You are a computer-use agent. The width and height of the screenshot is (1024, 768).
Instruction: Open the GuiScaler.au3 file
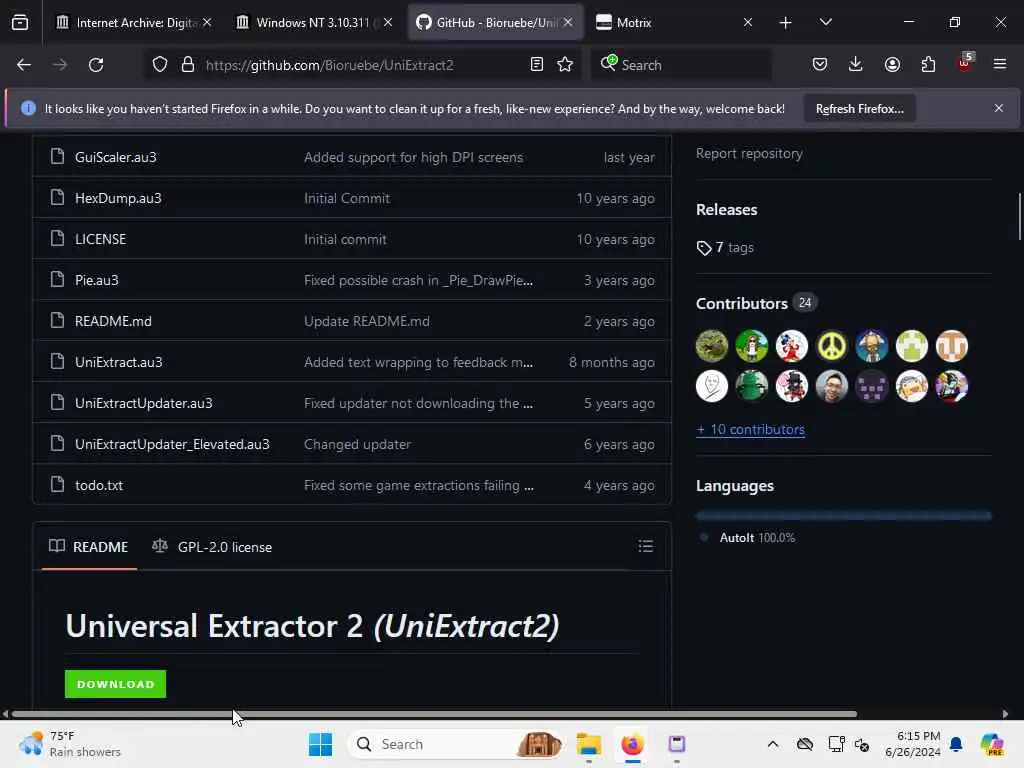click(x=116, y=157)
